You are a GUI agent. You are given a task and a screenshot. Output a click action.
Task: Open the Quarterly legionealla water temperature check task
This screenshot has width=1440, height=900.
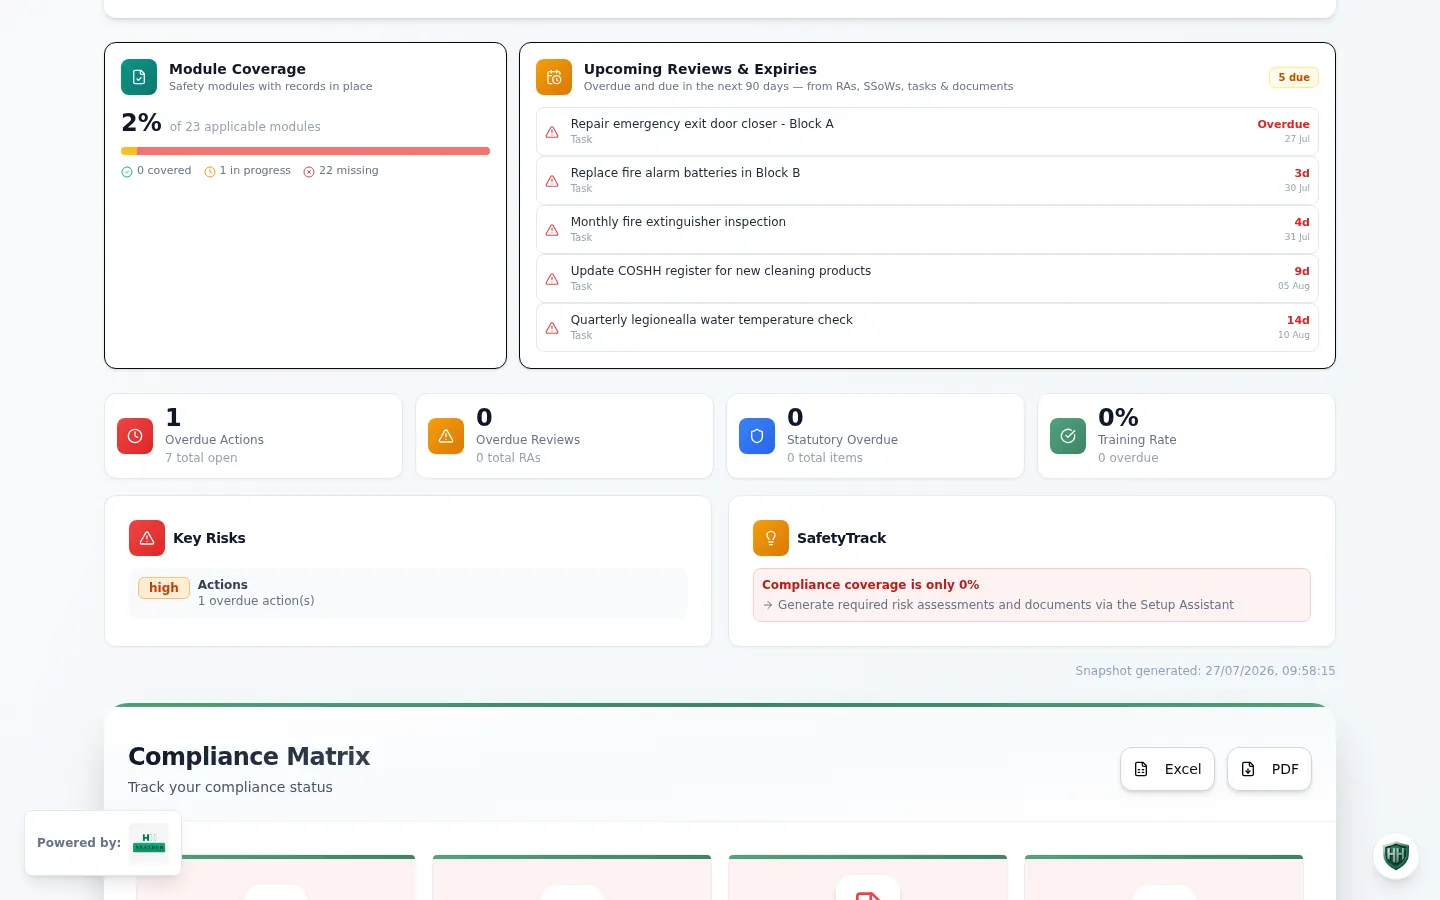(927, 327)
